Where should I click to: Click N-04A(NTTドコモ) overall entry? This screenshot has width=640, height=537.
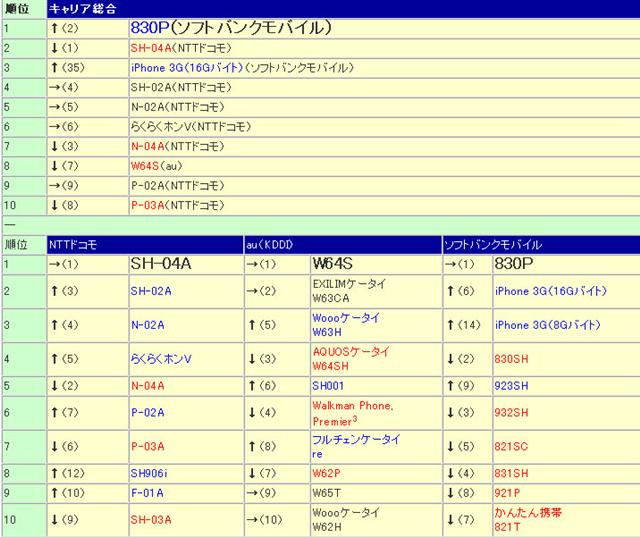point(178,146)
